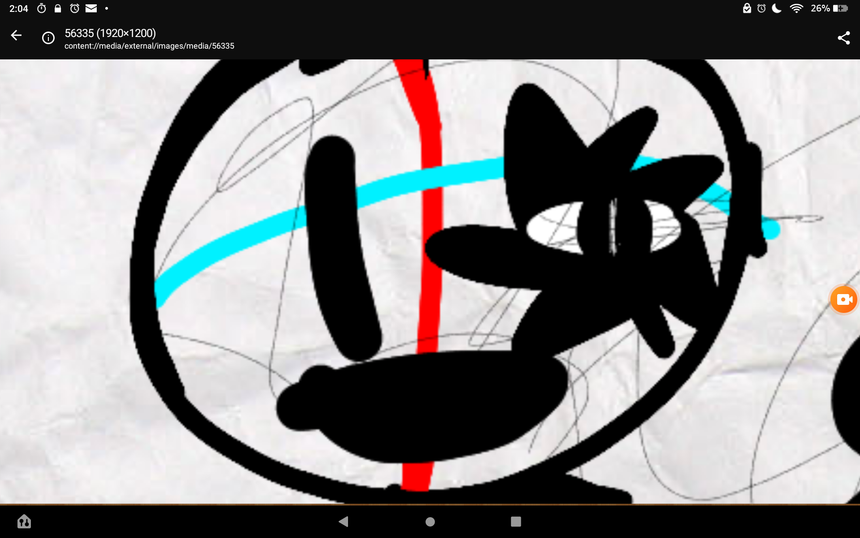Select the title text 56335 (1920×1200)
Viewport: 860px width, 538px height.
click(110, 33)
